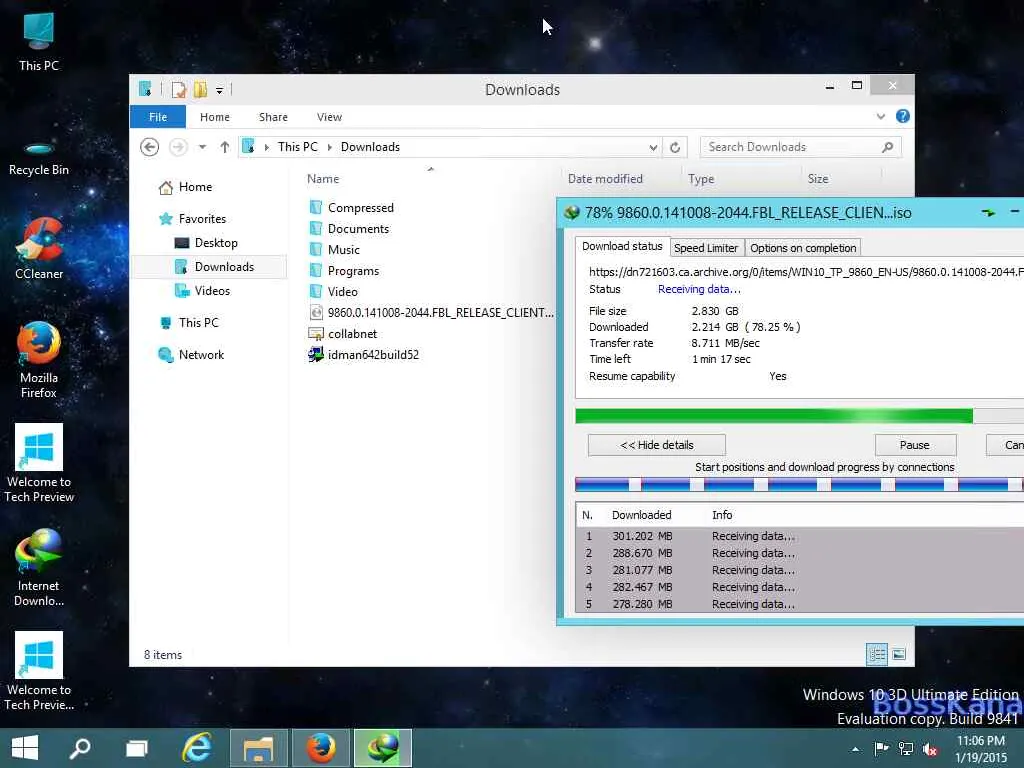Switch to Options on completion tab
Screen dimensions: 1024x768
(x=803, y=248)
